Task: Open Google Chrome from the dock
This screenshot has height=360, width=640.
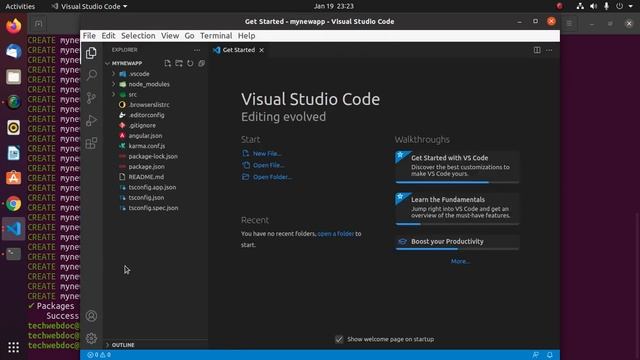Action: [13, 204]
